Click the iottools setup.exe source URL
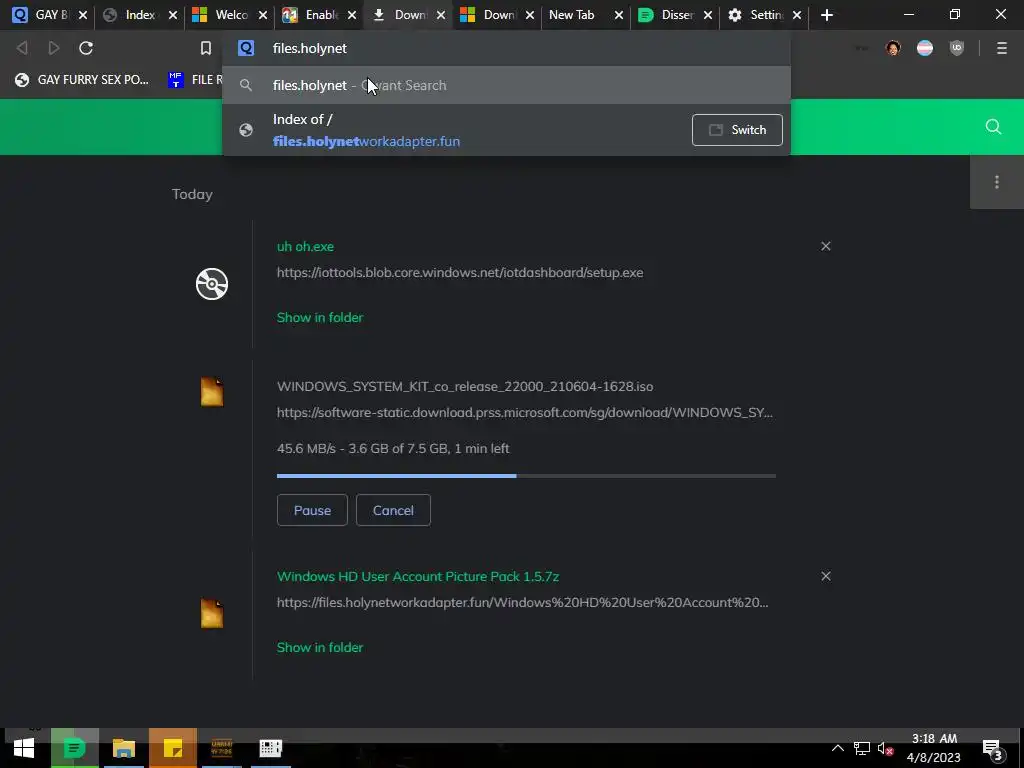1024x768 pixels. [x=460, y=272]
